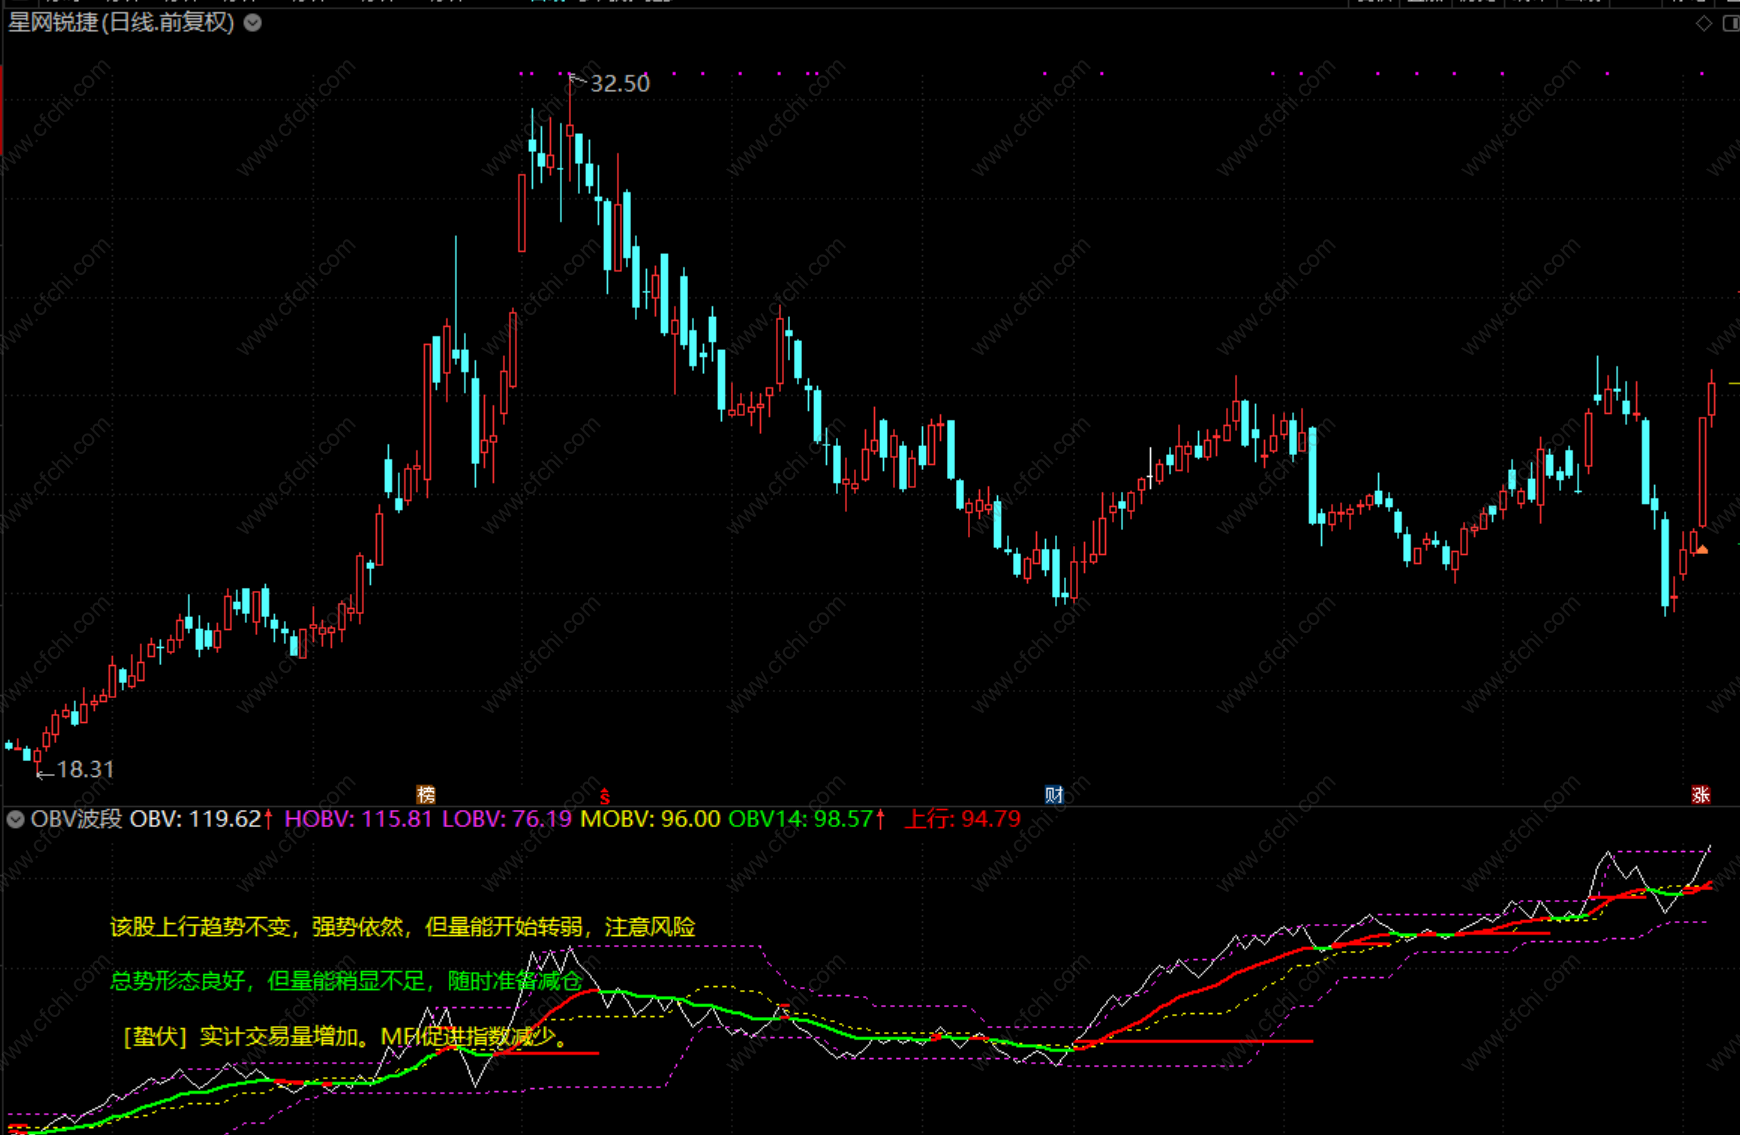Click the diamond icon at top right
The width and height of the screenshot is (1740, 1135).
1704,22
